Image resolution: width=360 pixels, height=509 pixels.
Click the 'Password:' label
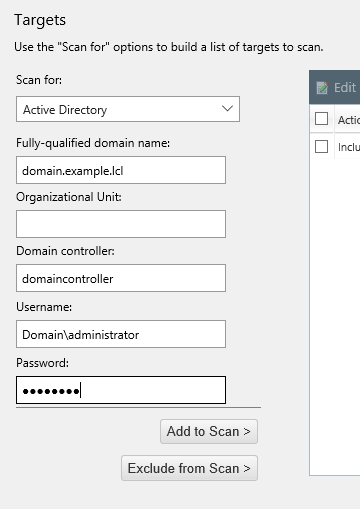pos(42,363)
